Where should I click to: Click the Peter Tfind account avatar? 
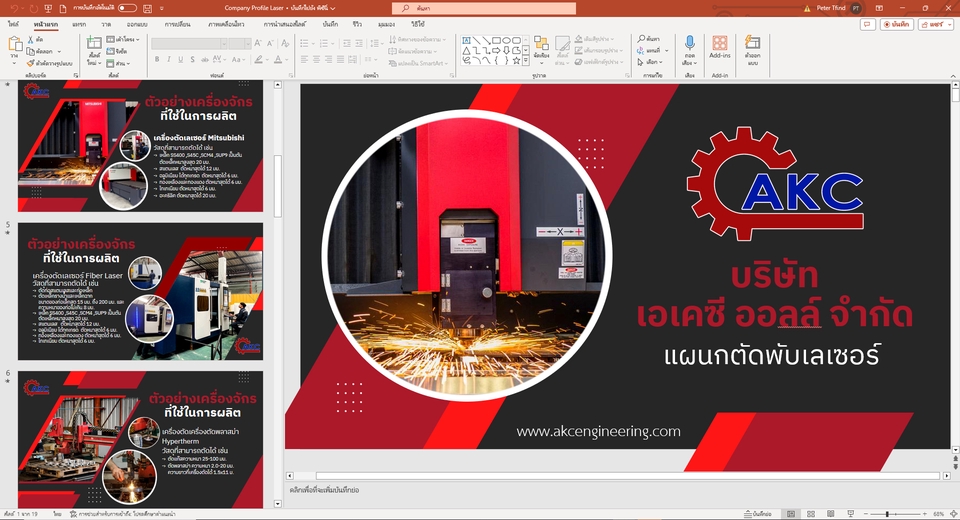(856, 8)
